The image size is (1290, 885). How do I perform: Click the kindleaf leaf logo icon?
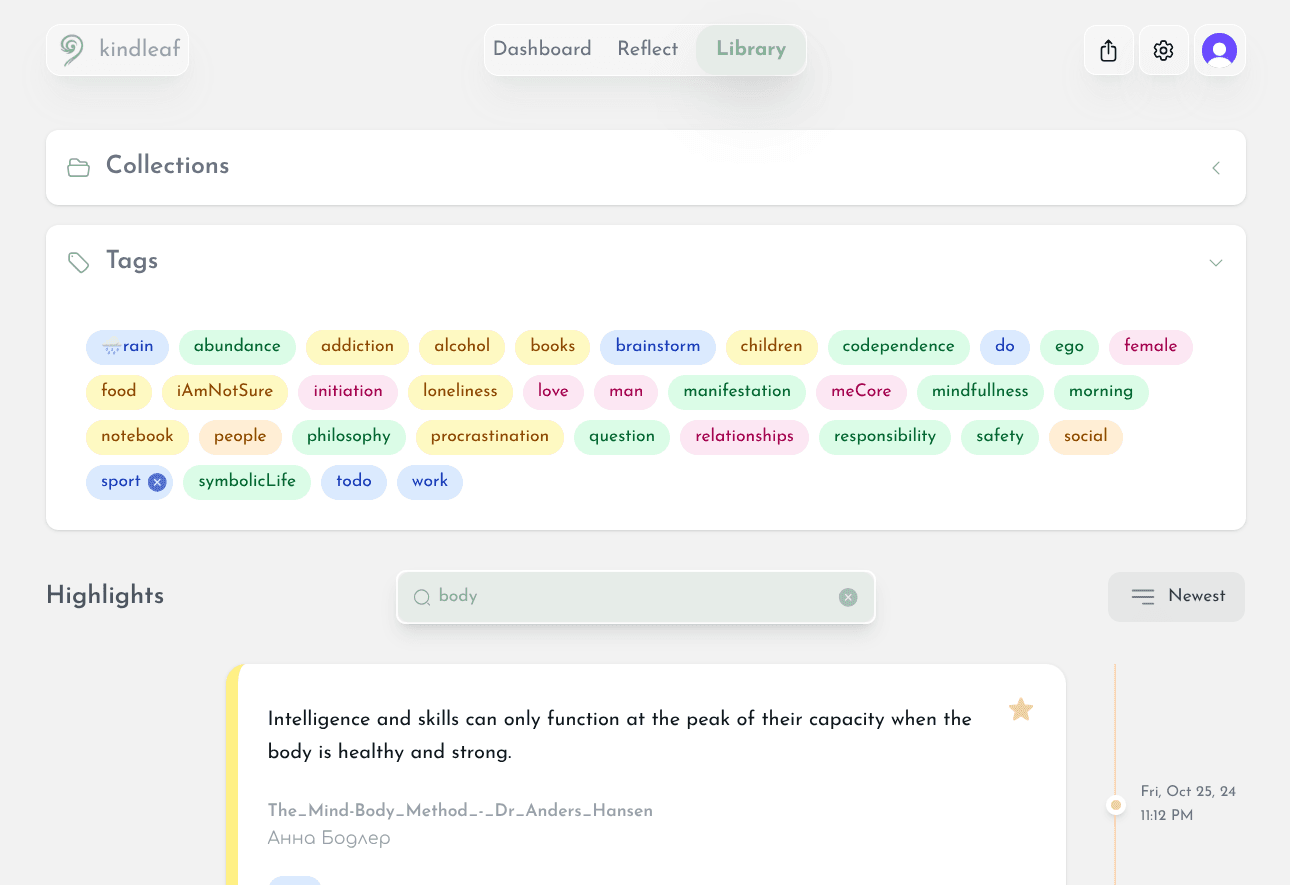tap(70, 49)
